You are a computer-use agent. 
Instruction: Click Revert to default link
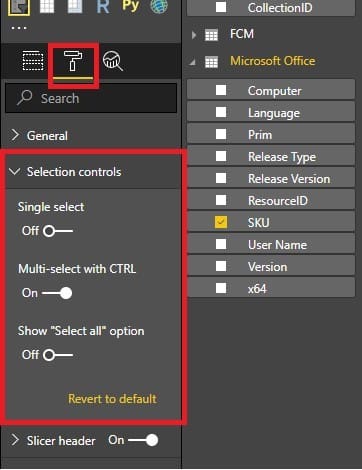point(112,399)
